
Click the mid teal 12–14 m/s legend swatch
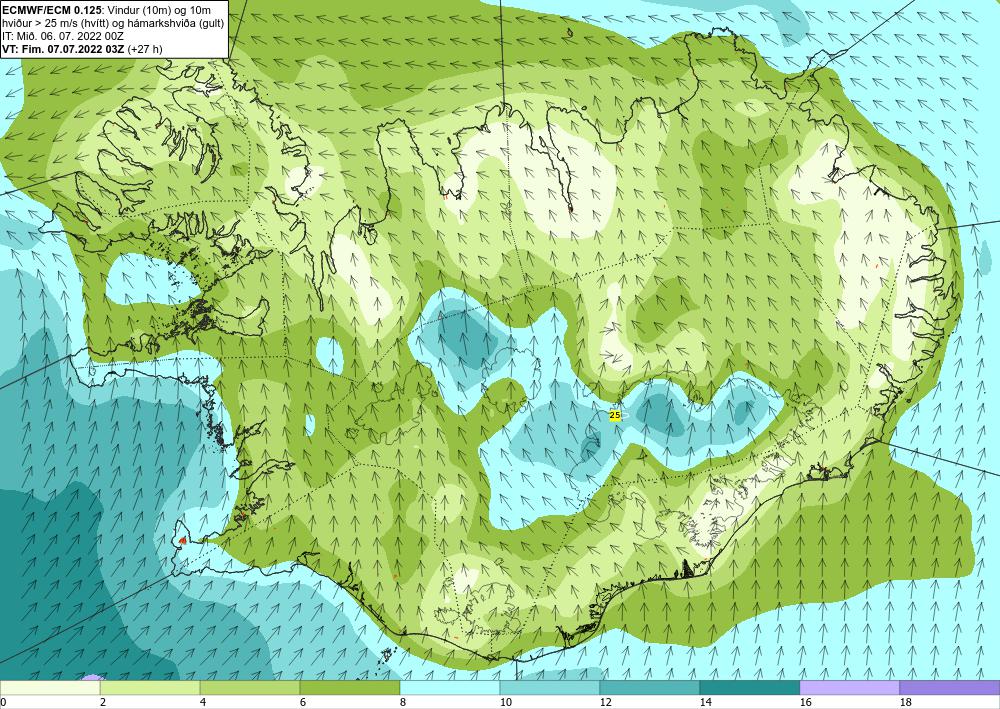tap(650, 687)
